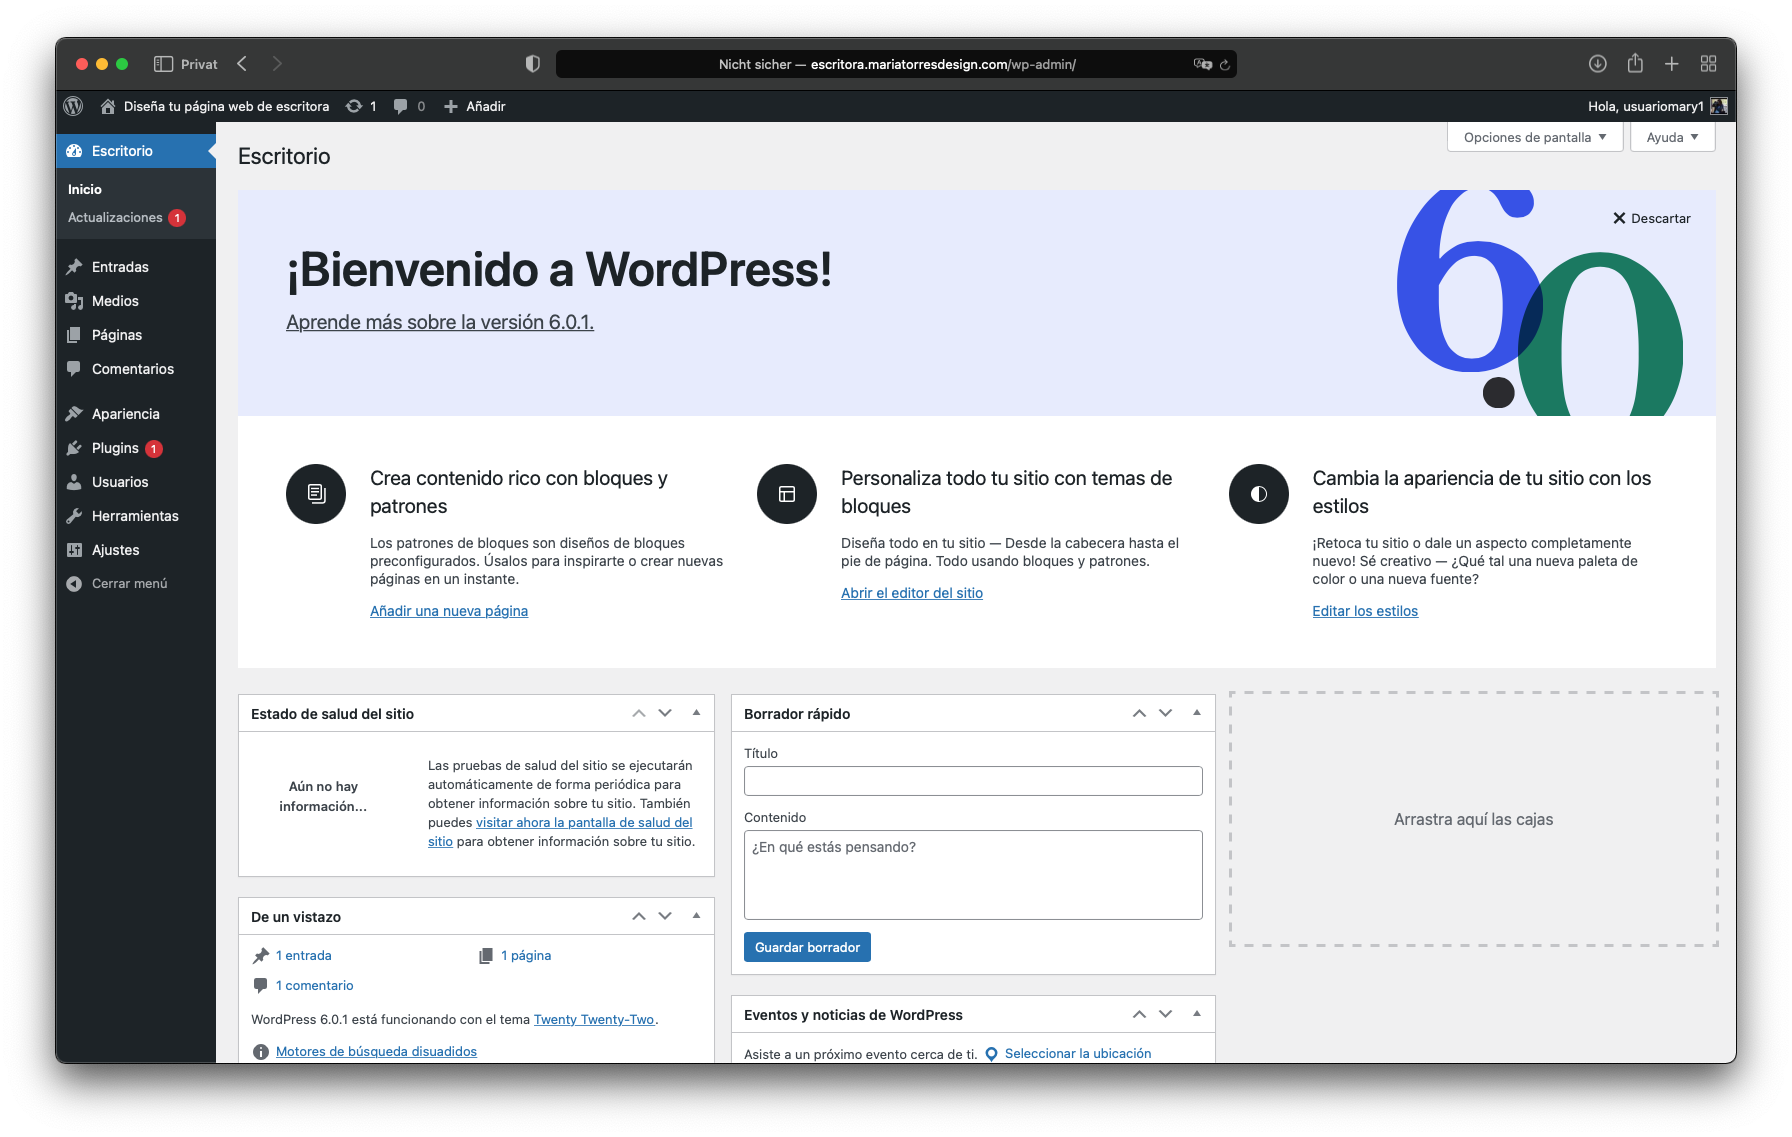The image size is (1792, 1137).
Task: Select the Escritorio dashboard icon
Action: [74, 150]
